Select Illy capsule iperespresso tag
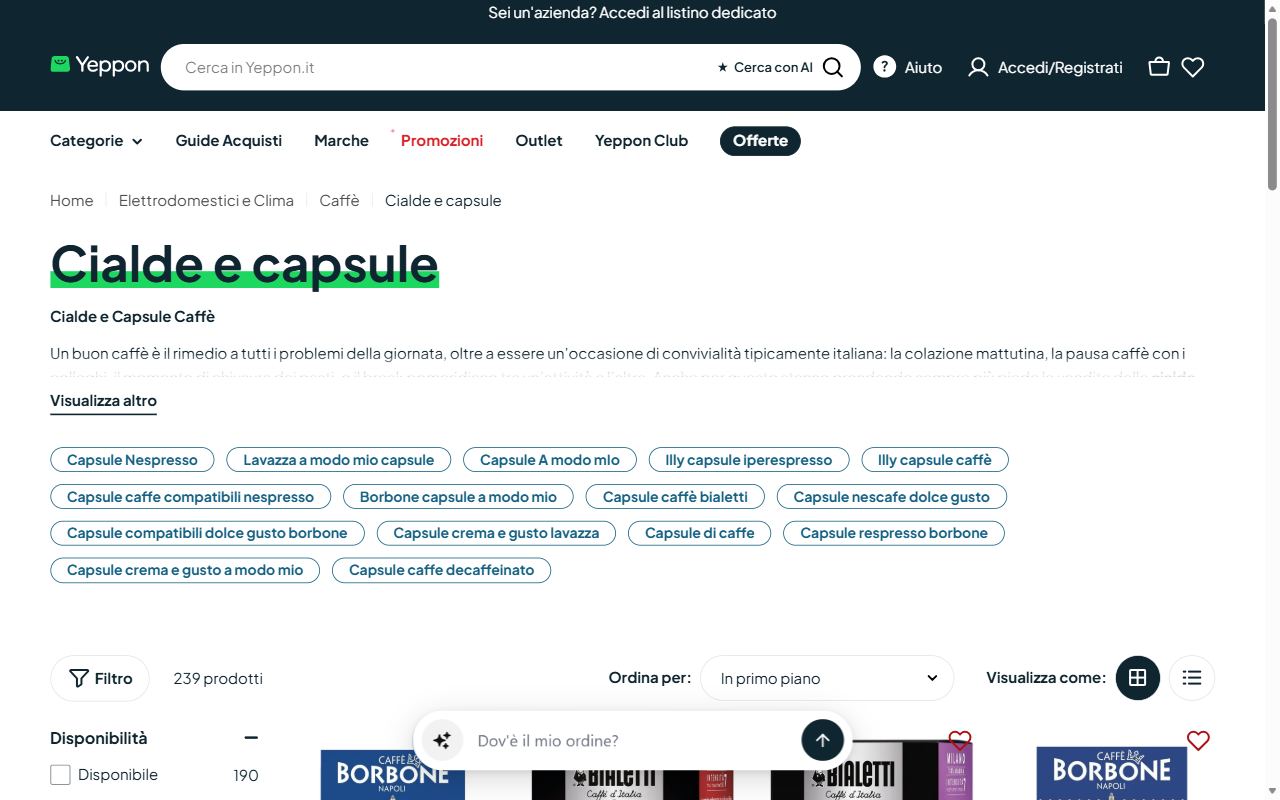This screenshot has width=1280, height=800. pos(749,460)
